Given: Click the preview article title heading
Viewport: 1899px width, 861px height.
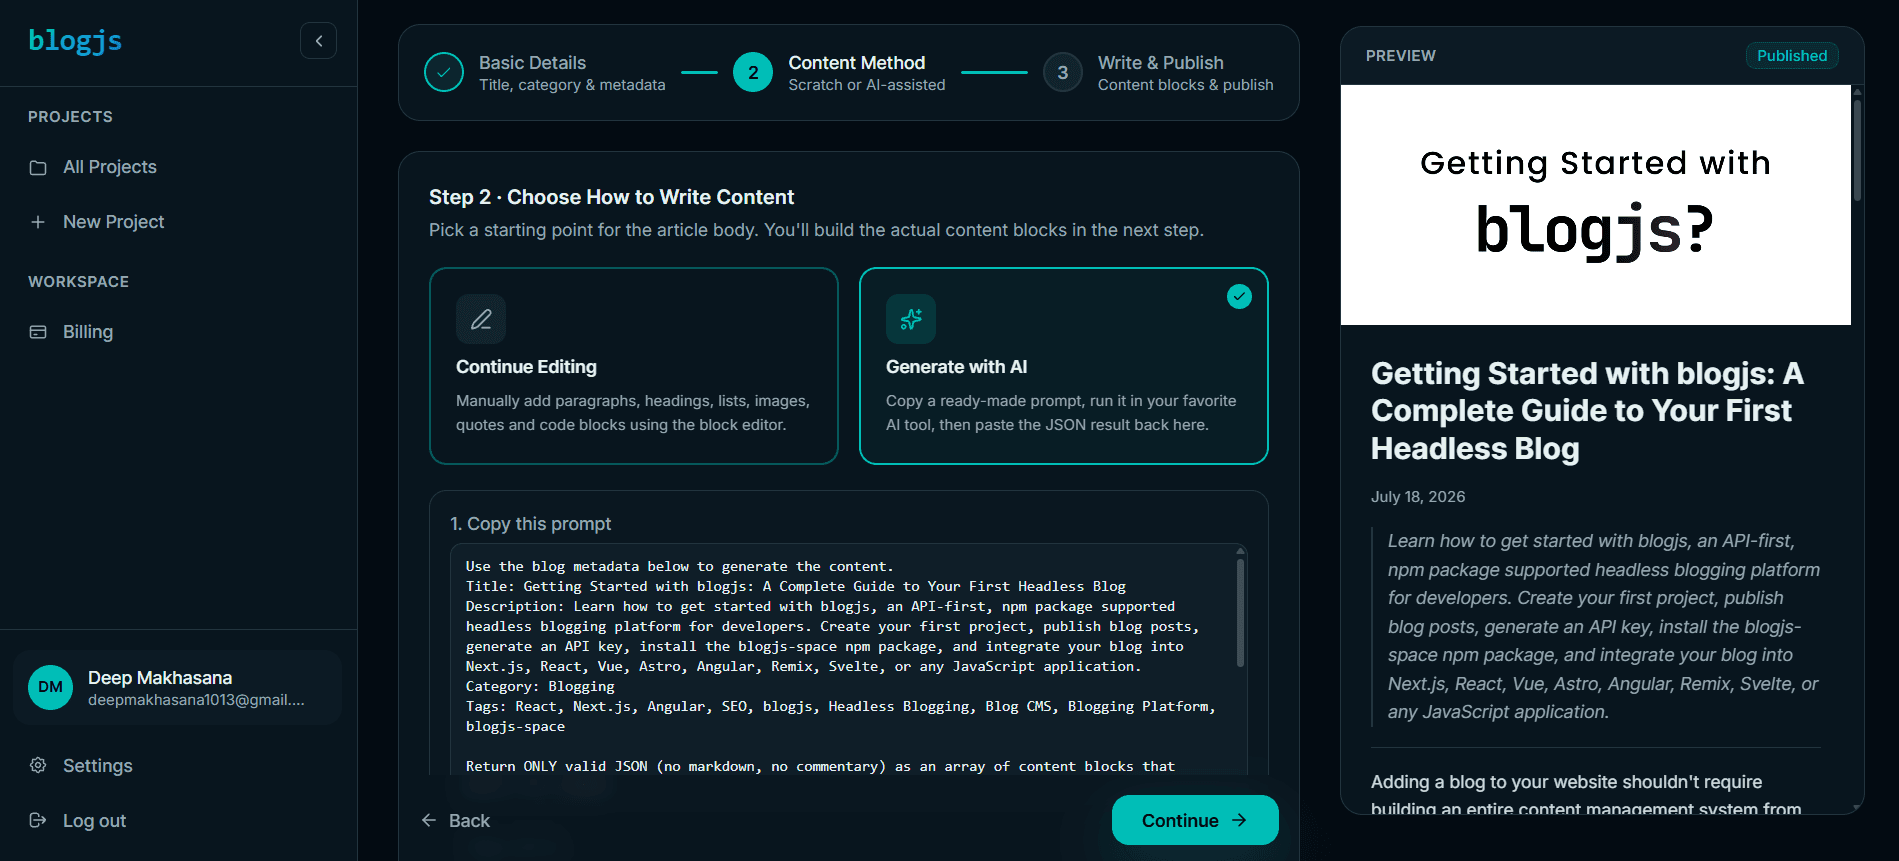Looking at the screenshot, I should (x=1587, y=411).
